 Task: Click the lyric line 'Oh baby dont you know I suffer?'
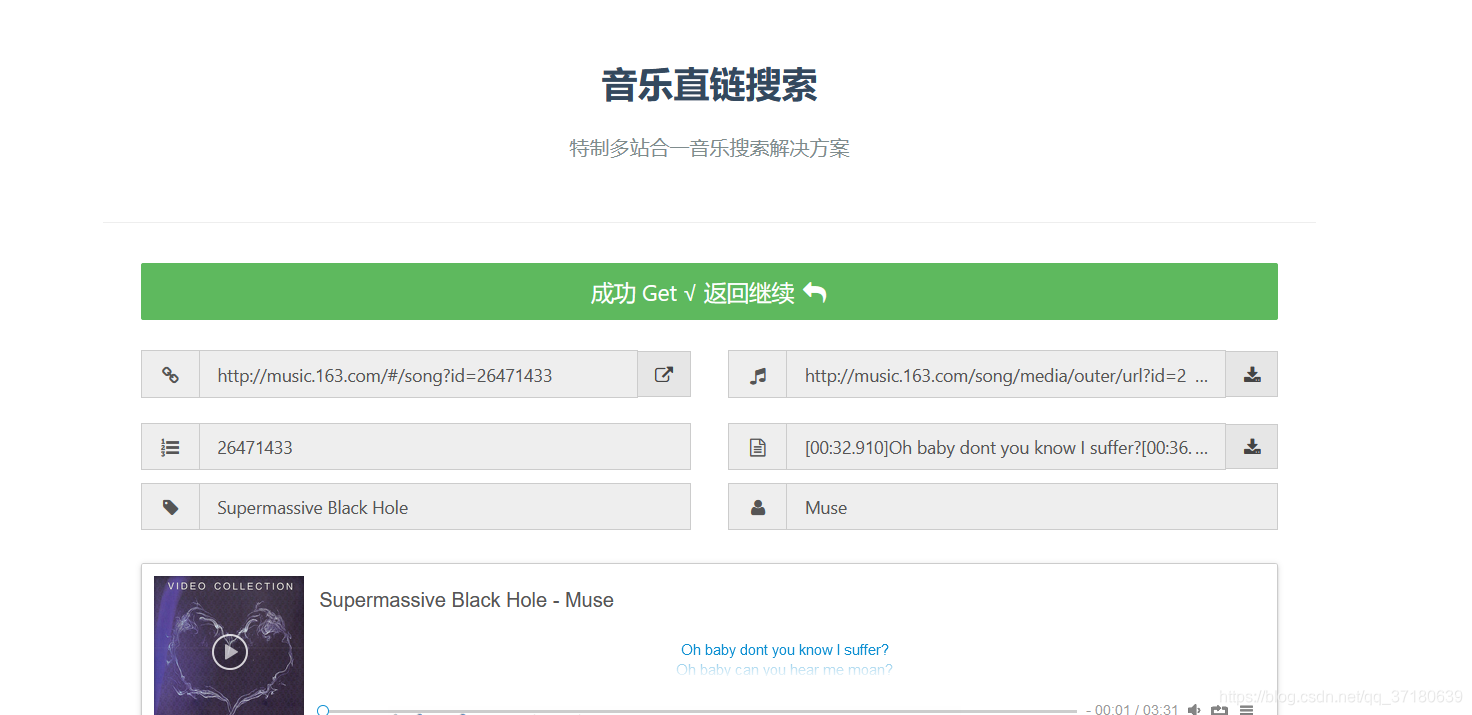pyautogui.click(x=785, y=650)
